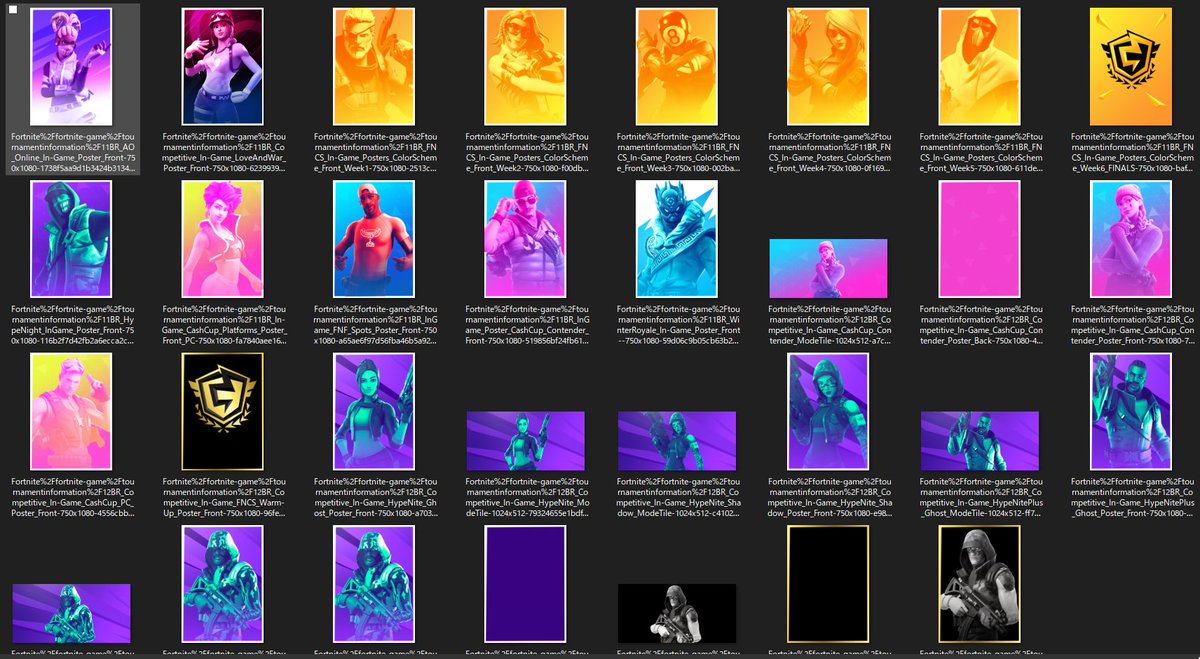Select the WinterRoyale In-Game Poster thumbnail

click(677, 240)
